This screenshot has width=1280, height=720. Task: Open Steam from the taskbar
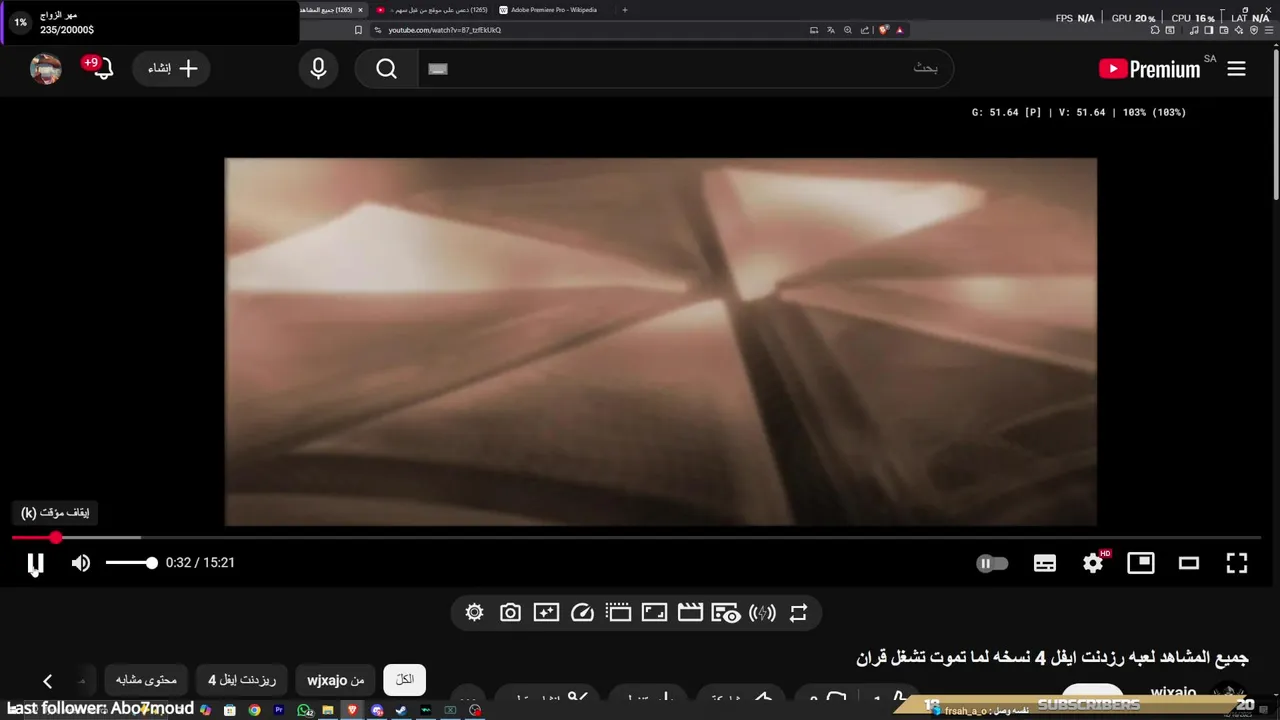tap(402, 710)
